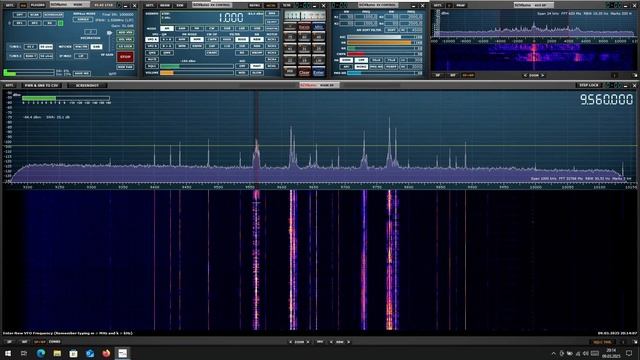The width and height of the screenshot is (640, 360).
Task: Open the SCHEDULER panel
Action: 53,15
